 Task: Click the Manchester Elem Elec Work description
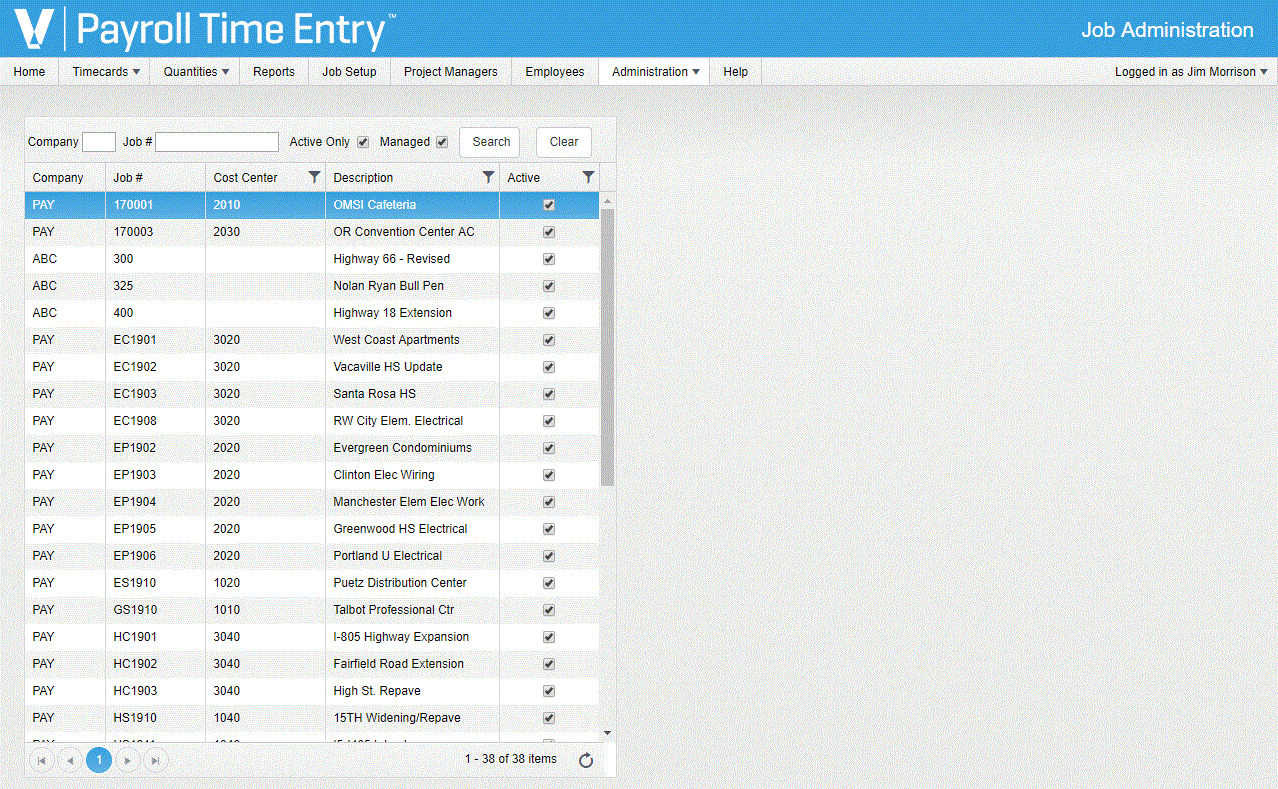409,502
